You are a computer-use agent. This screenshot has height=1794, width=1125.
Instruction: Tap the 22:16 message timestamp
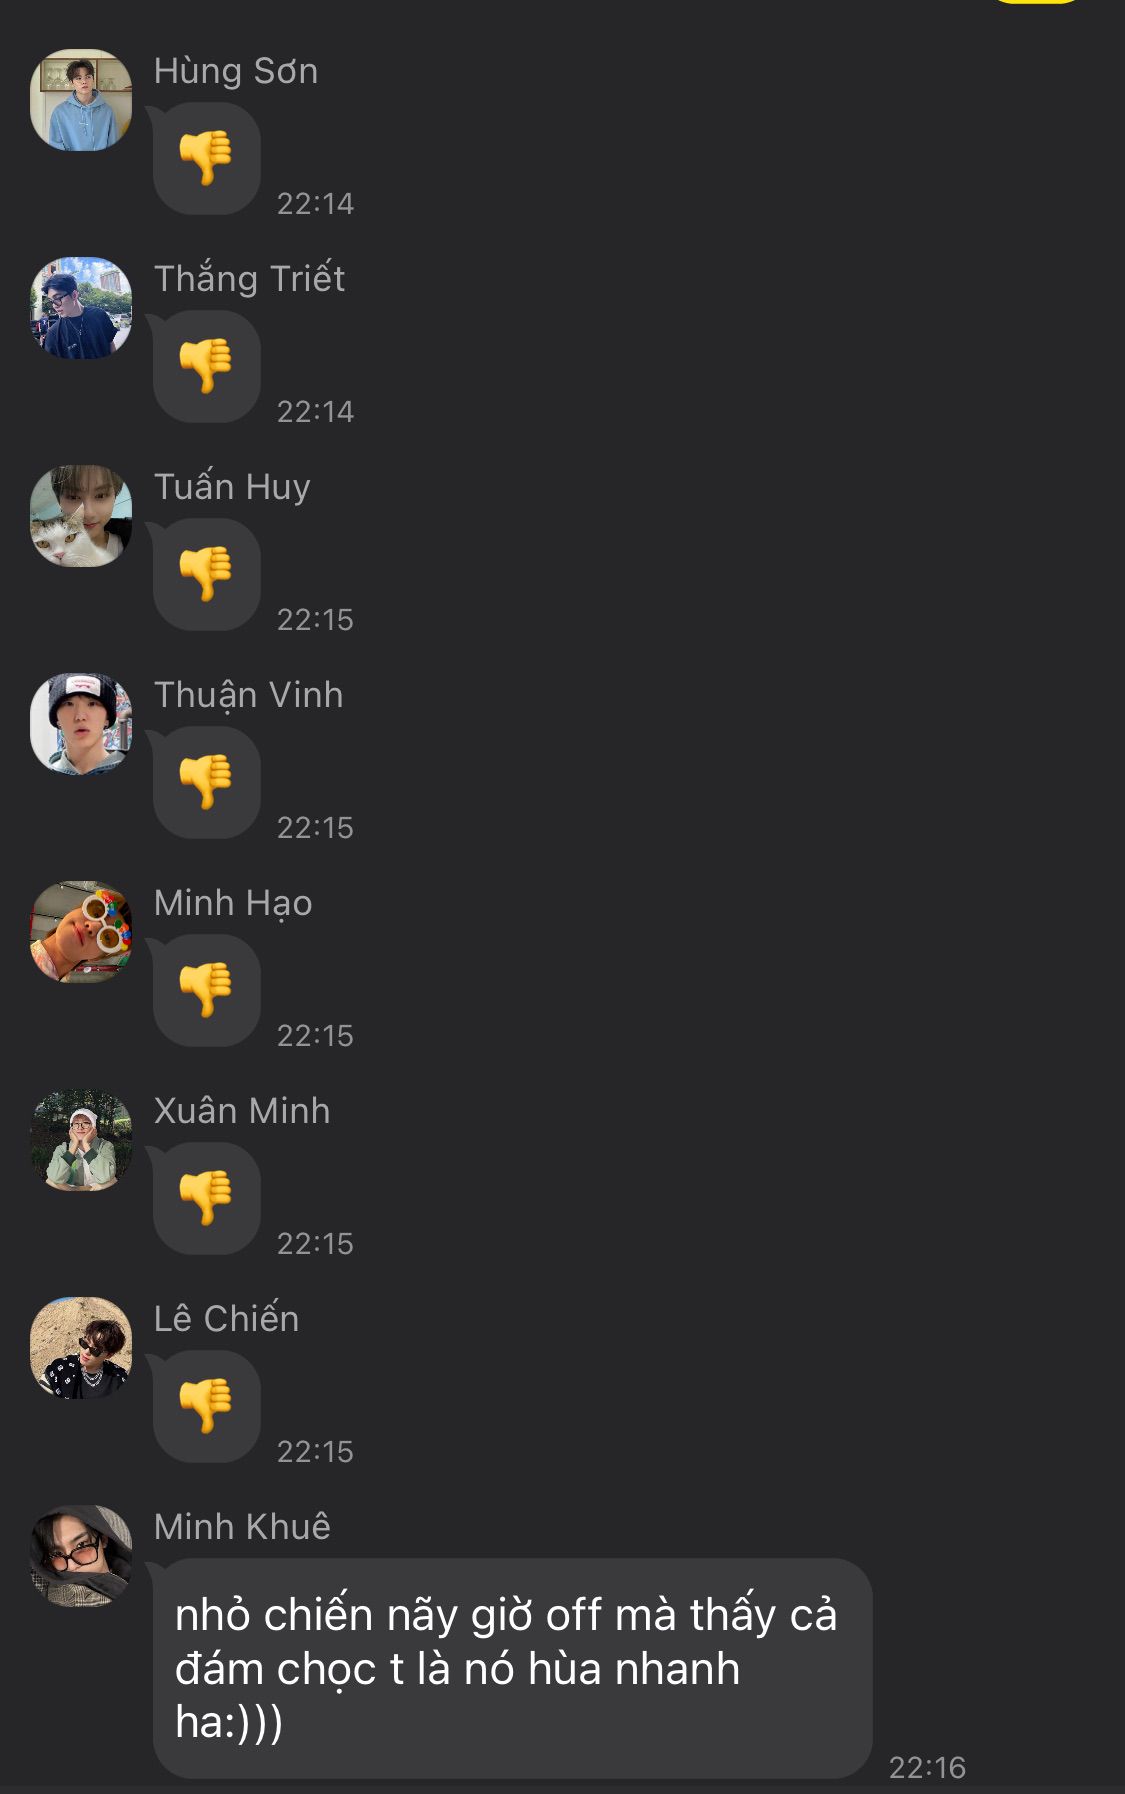927,1768
